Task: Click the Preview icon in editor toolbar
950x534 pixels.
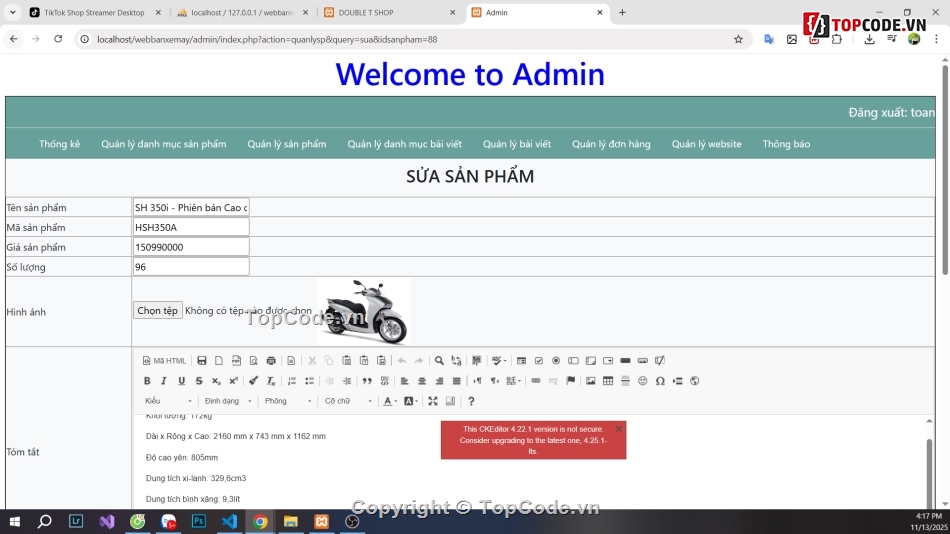Action: pyautogui.click(x=254, y=361)
